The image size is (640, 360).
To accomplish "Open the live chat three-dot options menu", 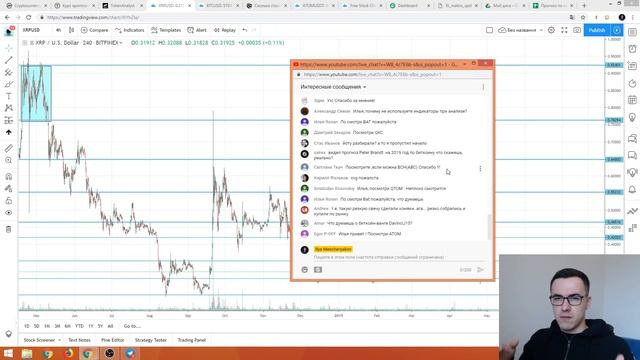I will (483, 87).
